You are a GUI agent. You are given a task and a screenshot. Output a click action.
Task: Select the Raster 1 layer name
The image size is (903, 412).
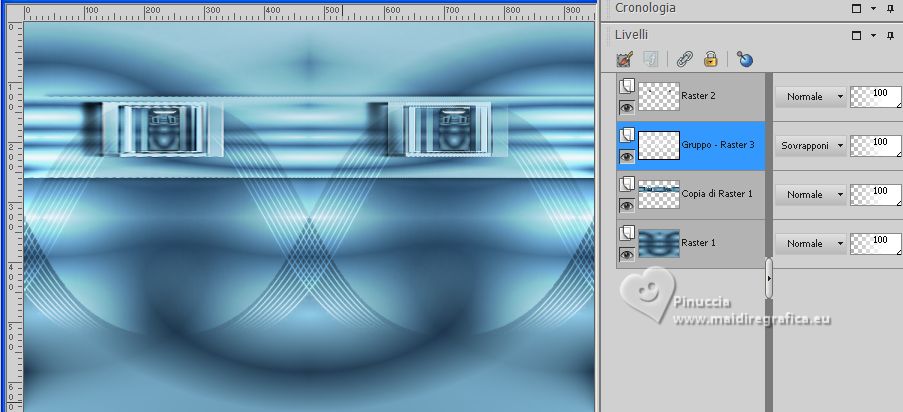pyautogui.click(x=698, y=243)
